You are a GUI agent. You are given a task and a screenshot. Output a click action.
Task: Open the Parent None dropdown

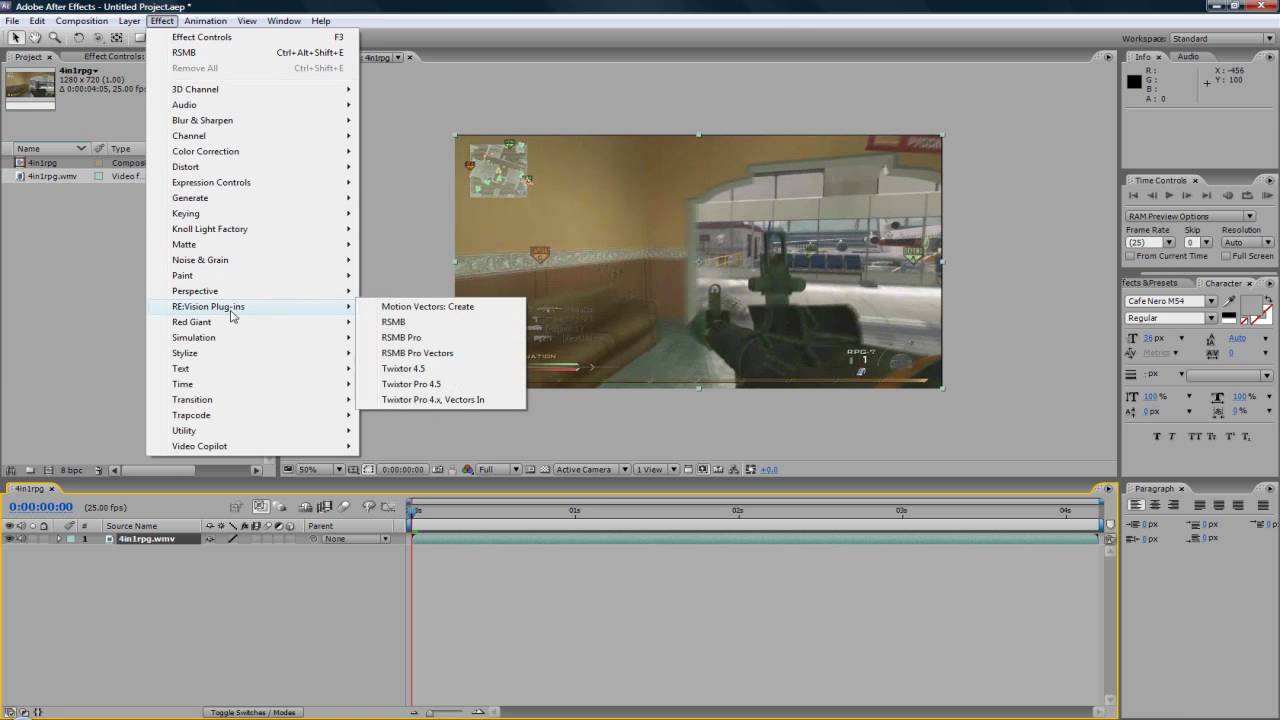point(356,539)
